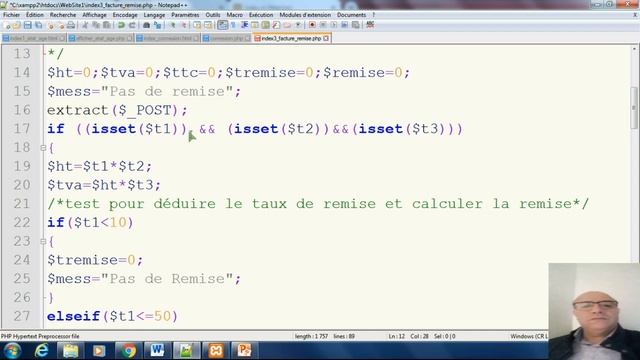
Task: Click the Copy toolbar icon
Action: coord(96,25)
